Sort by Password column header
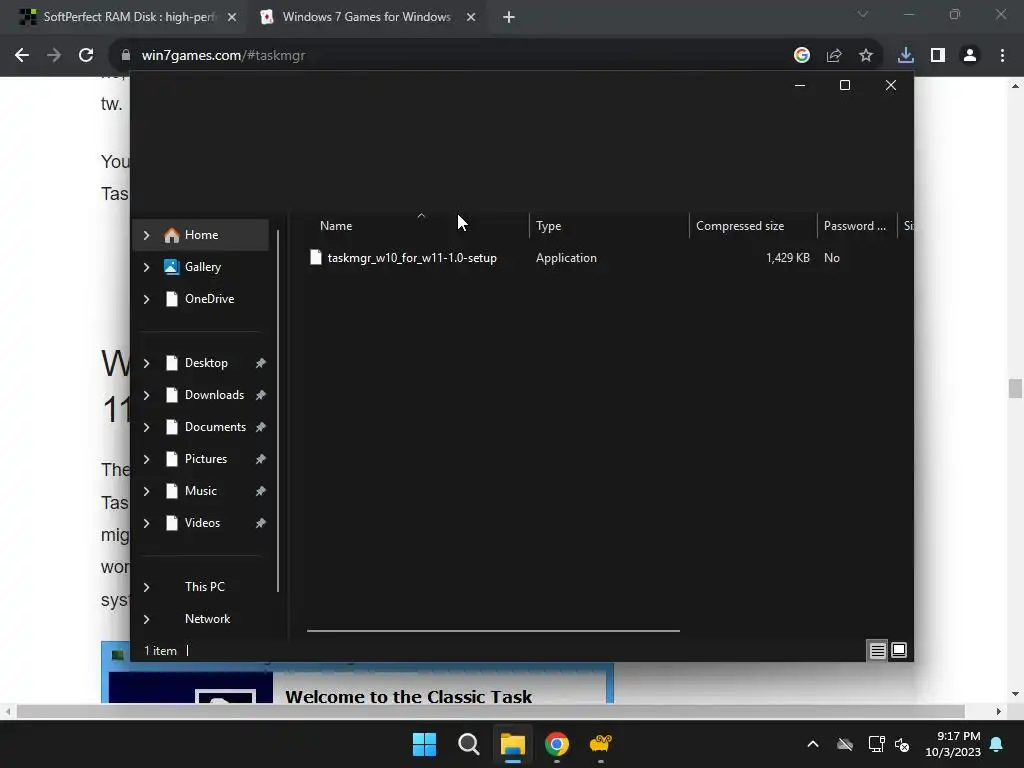1024x768 pixels. click(x=857, y=226)
